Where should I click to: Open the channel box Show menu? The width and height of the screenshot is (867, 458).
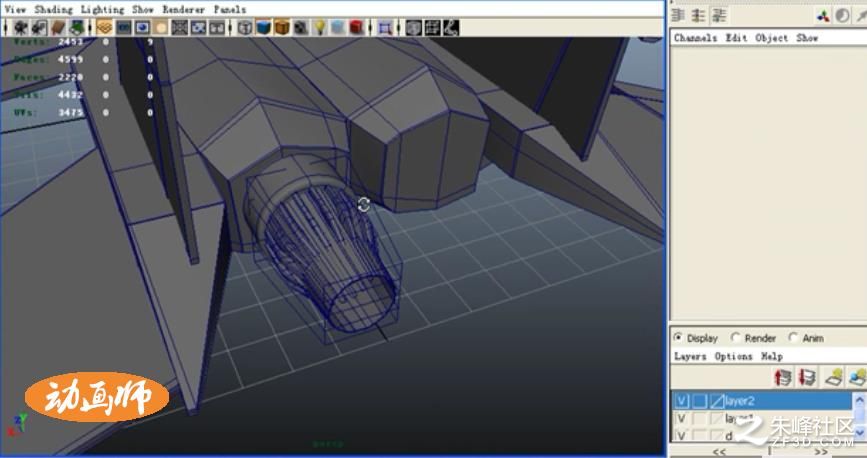807,38
